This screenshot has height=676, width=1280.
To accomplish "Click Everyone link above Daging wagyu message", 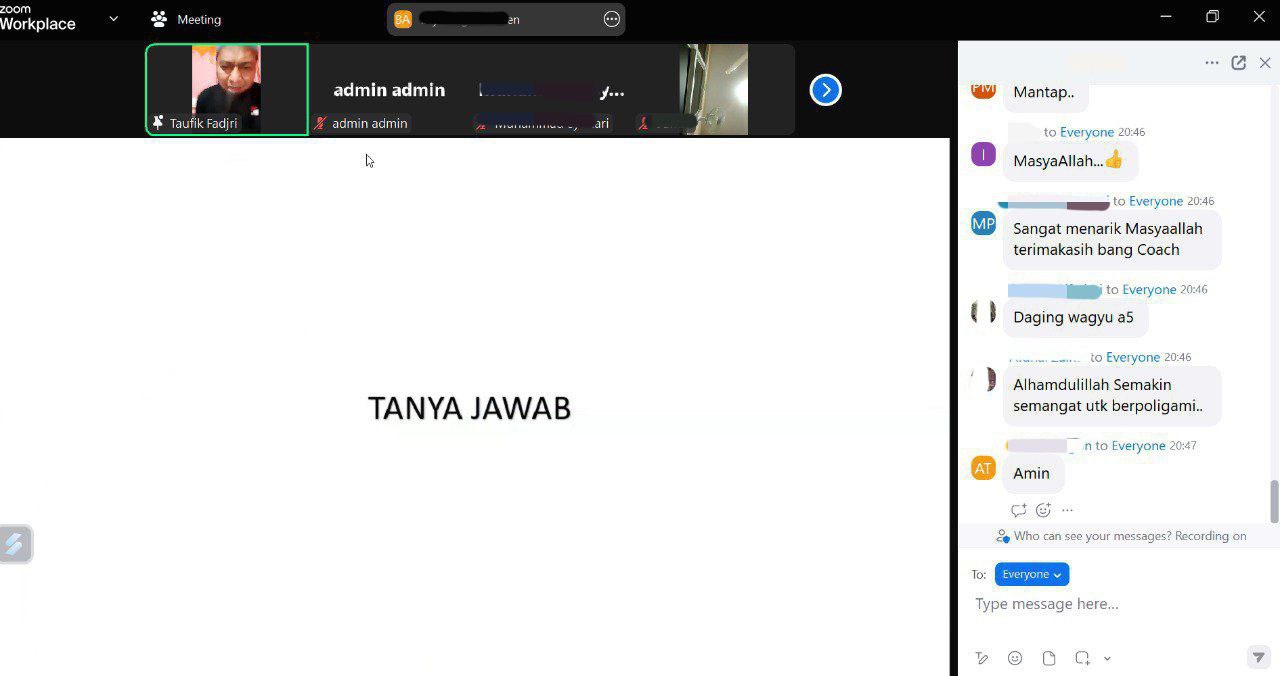I will [1149, 289].
